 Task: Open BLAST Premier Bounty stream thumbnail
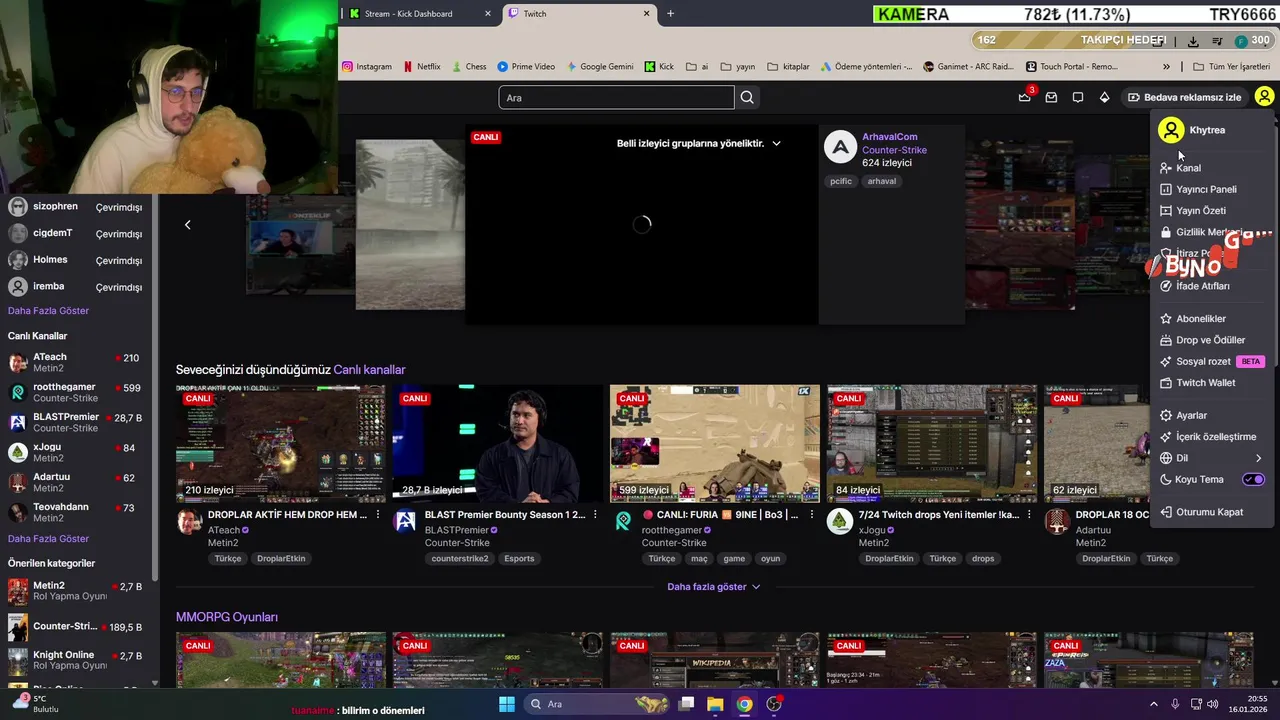pyautogui.click(x=497, y=443)
